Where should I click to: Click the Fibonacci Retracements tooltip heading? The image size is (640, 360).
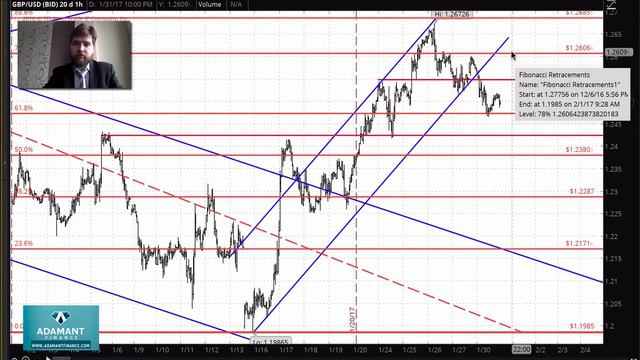point(554,75)
